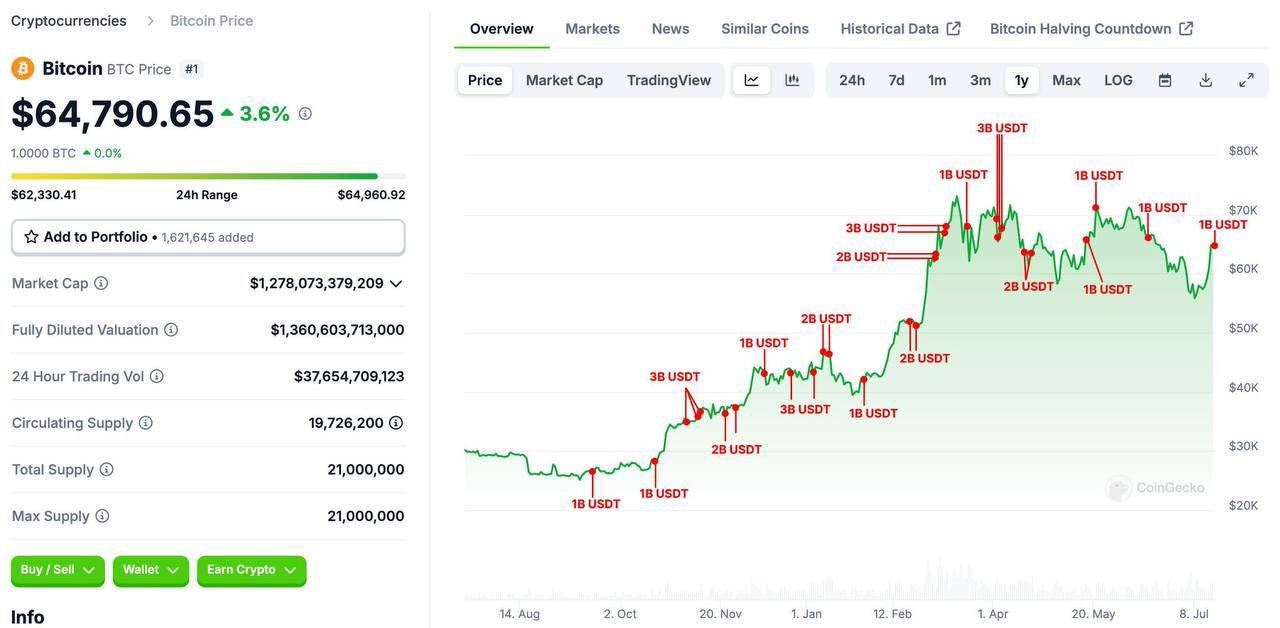Click info icon next to 24 Hour Trading Vol
1280x628 pixels.
click(157, 376)
